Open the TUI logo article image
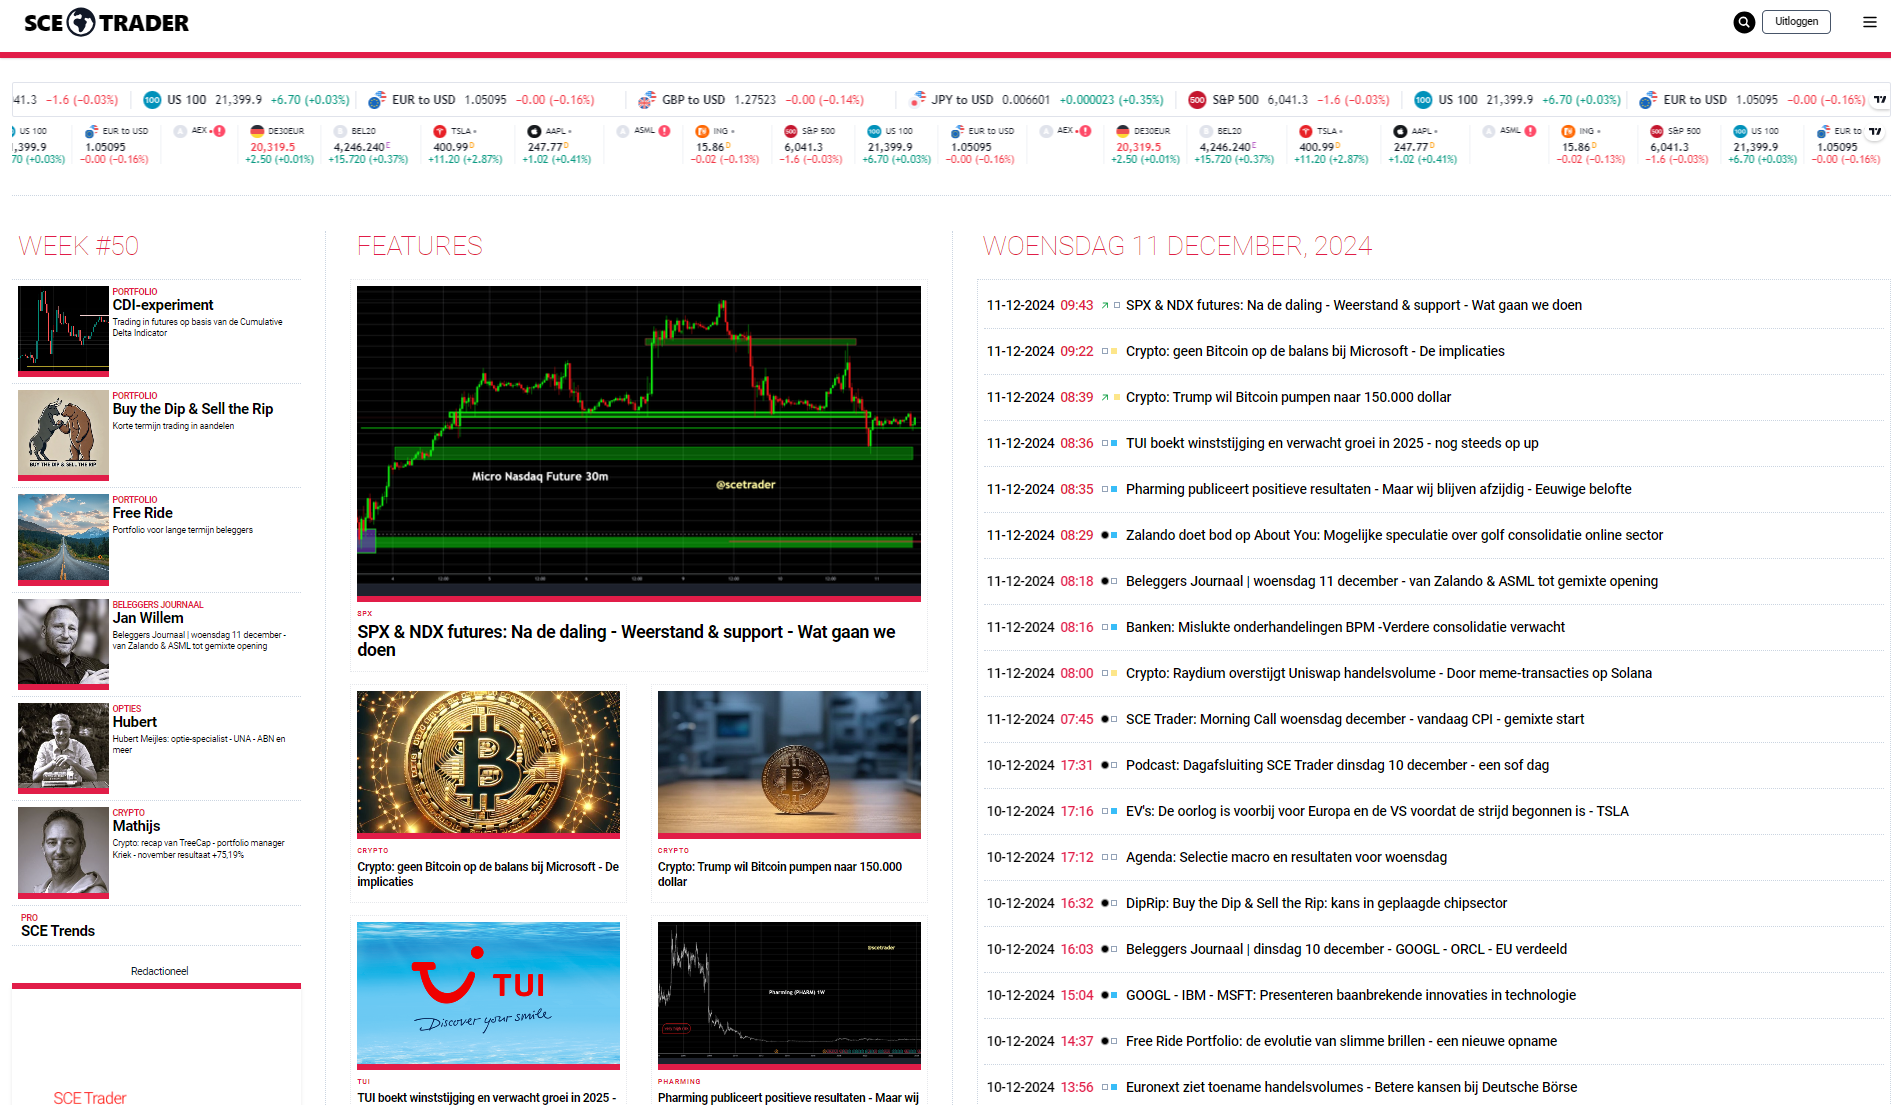The image size is (1891, 1105). tap(488, 995)
